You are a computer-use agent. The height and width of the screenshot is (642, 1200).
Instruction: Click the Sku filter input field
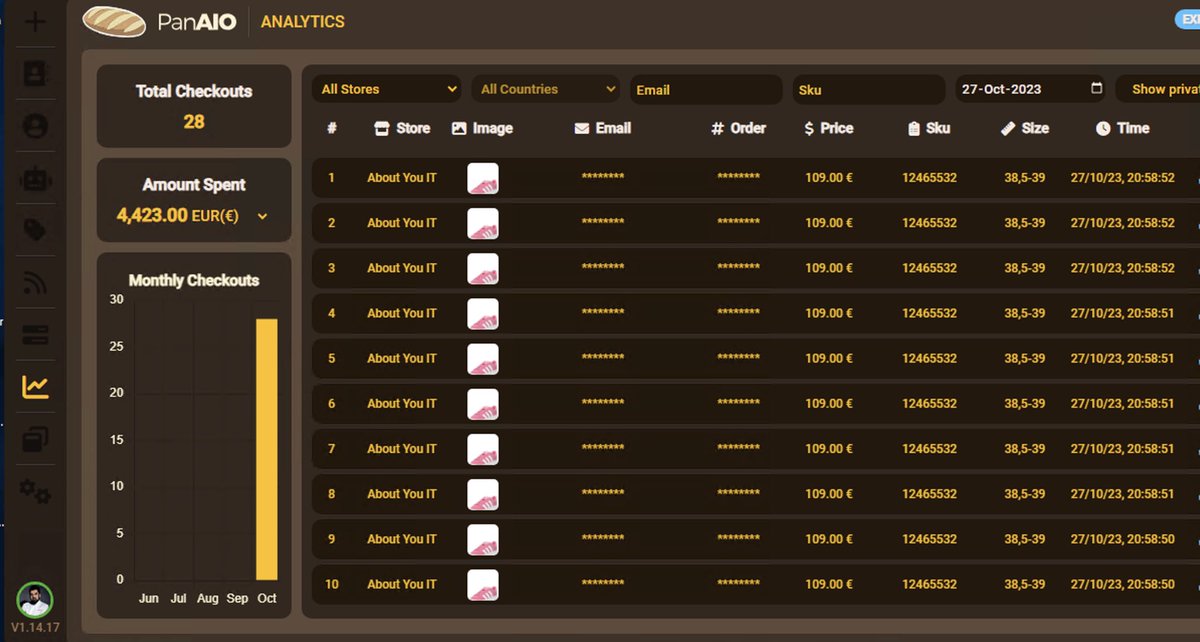[x=868, y=89]
